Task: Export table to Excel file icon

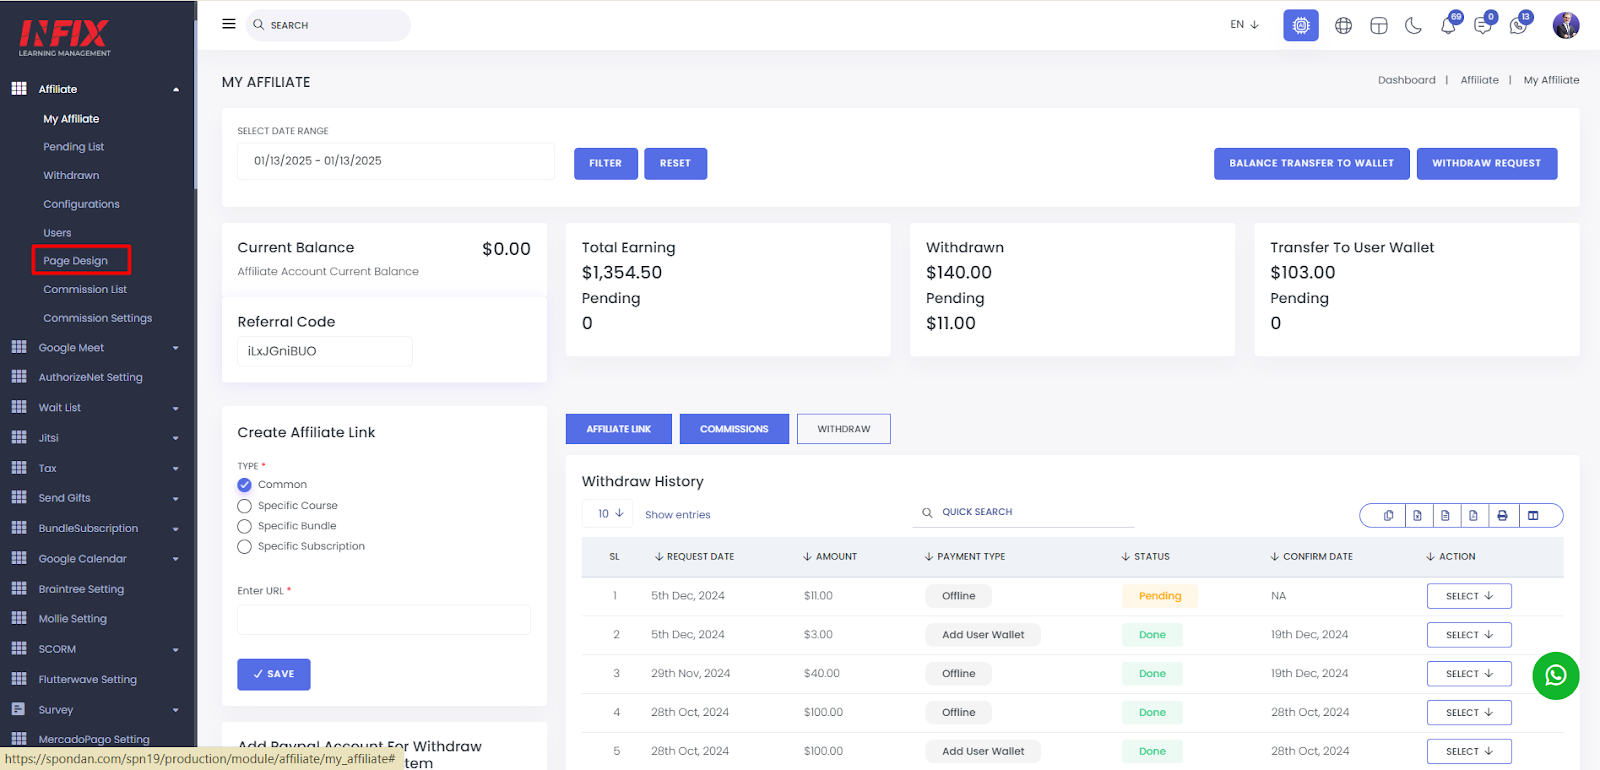Action: pyautogui.click(x=1417, y=516)
